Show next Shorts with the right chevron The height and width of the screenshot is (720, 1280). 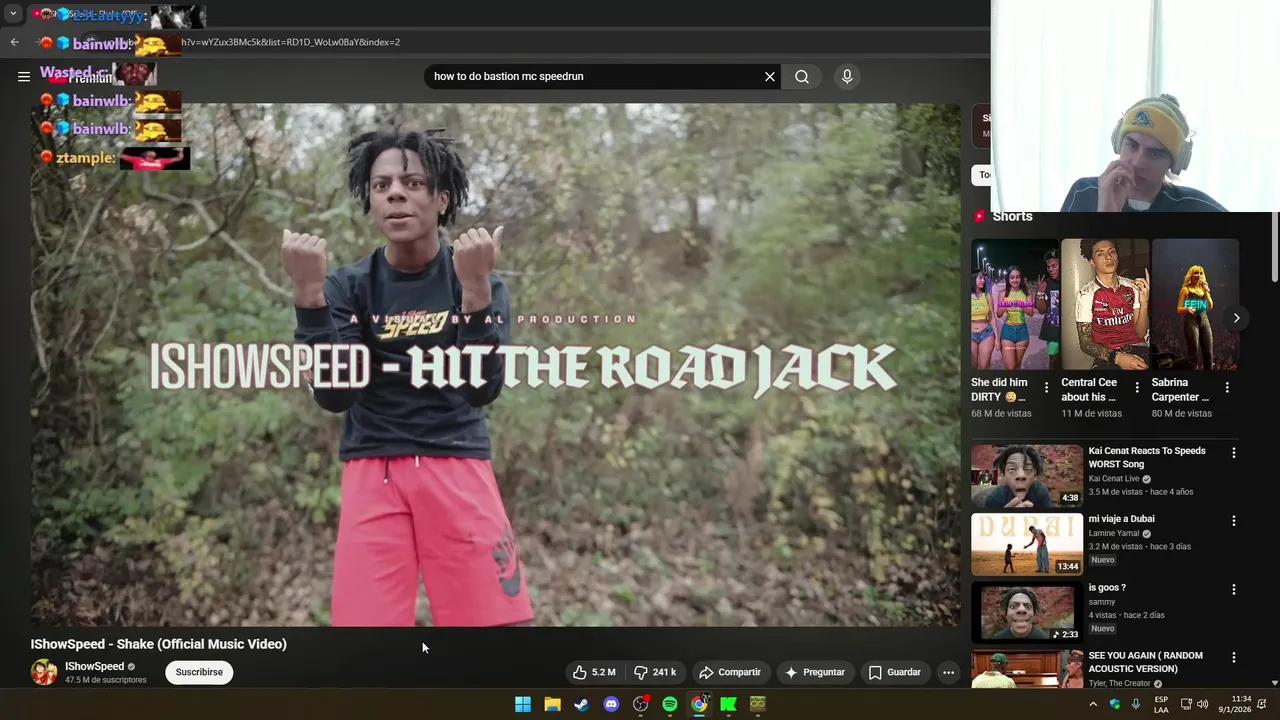tap(1236, 318)
